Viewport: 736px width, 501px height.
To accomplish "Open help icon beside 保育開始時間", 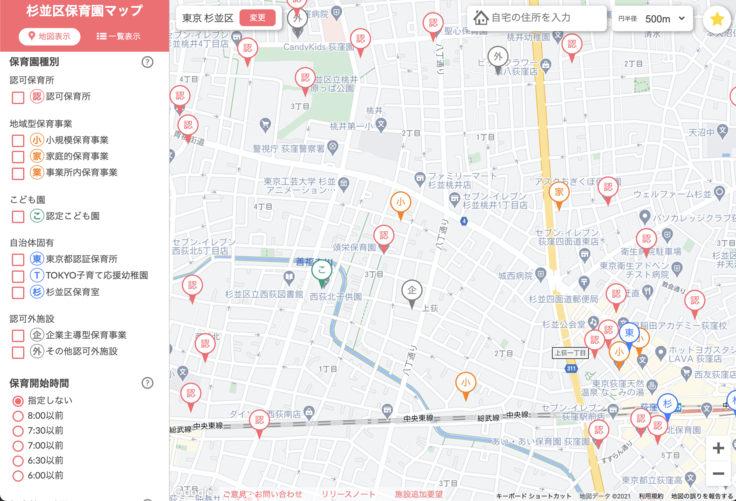I will coord(148,383).
